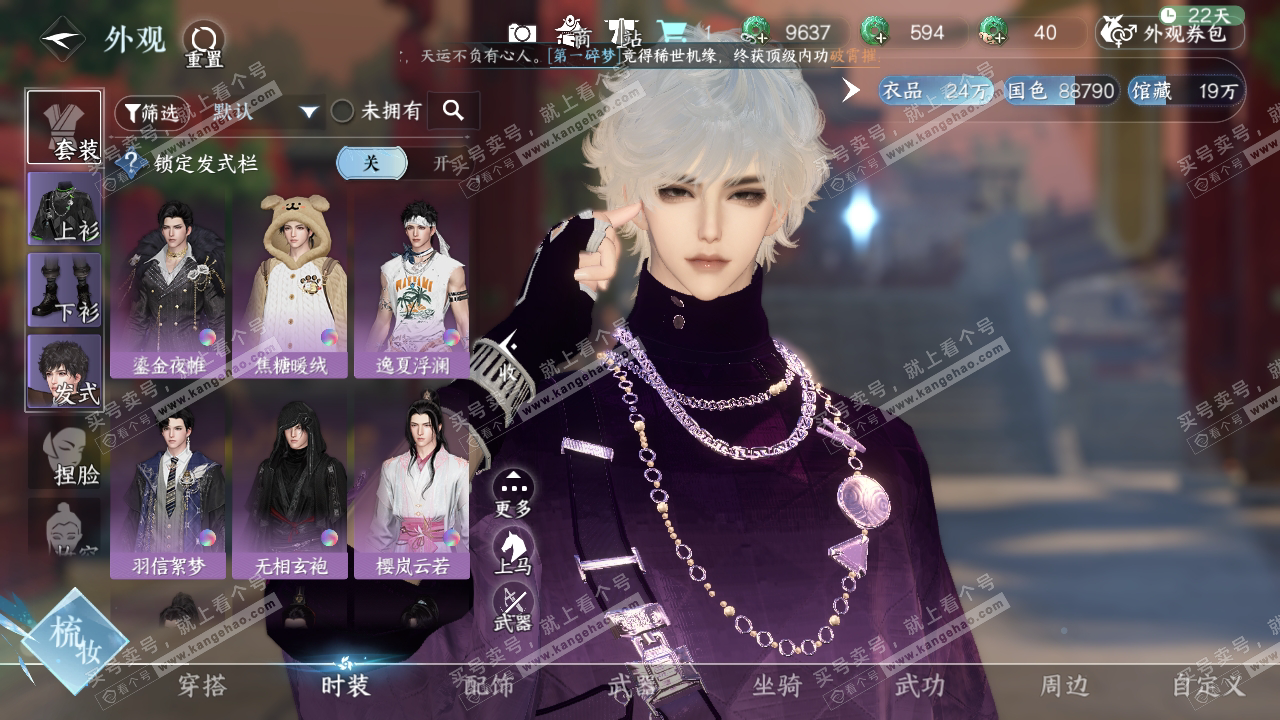Open the 站 wardrobe icon in top bar
This screenshot has height=720, width=1280.
(626, 33)
